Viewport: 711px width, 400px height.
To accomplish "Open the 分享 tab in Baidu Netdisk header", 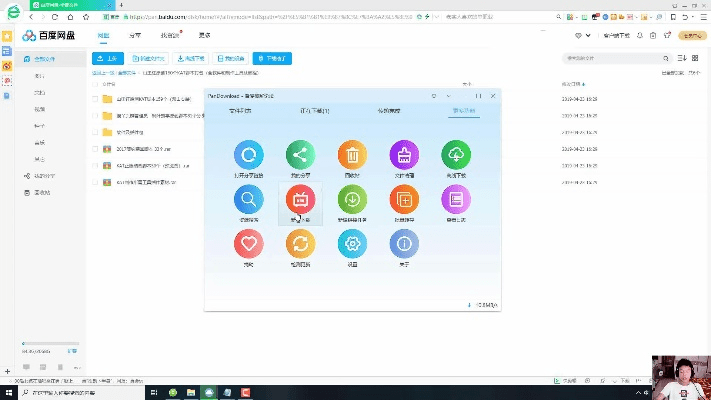I will tap(135, 35).
